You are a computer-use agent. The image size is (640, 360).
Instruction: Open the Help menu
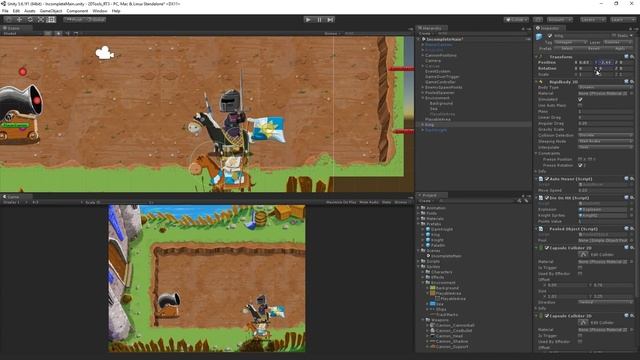(x=116, y=11)
